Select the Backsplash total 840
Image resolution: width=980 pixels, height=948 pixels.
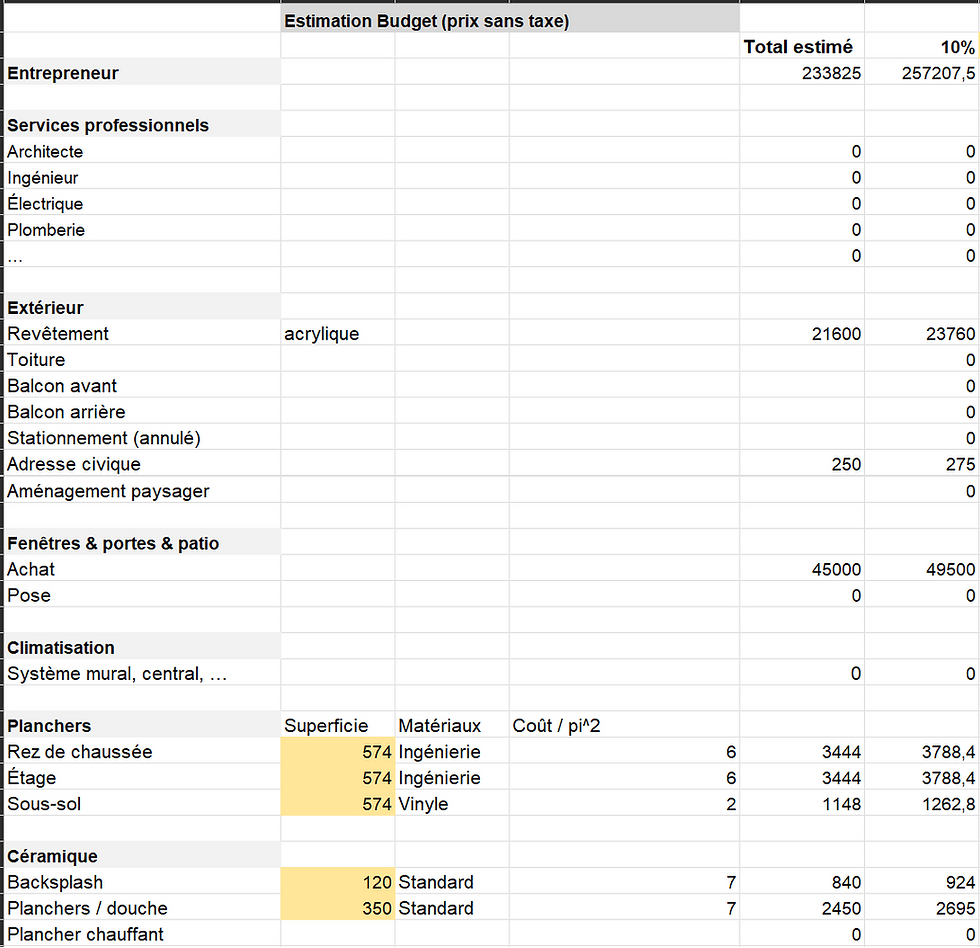coord(802,882)
